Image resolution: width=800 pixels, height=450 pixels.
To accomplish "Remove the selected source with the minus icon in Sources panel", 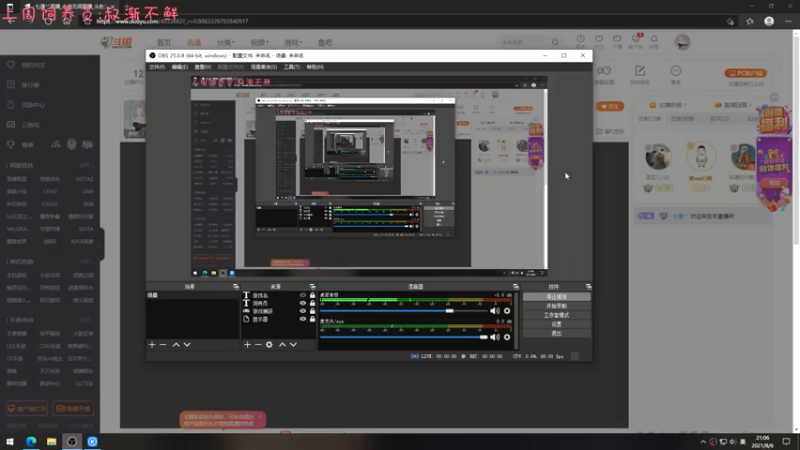I will click(258, 345).
